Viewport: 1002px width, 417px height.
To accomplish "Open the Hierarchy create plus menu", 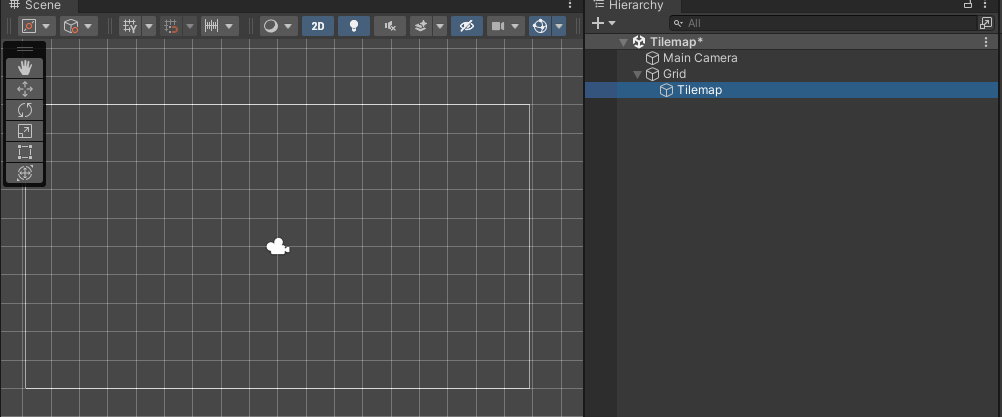I will (603, 24).
